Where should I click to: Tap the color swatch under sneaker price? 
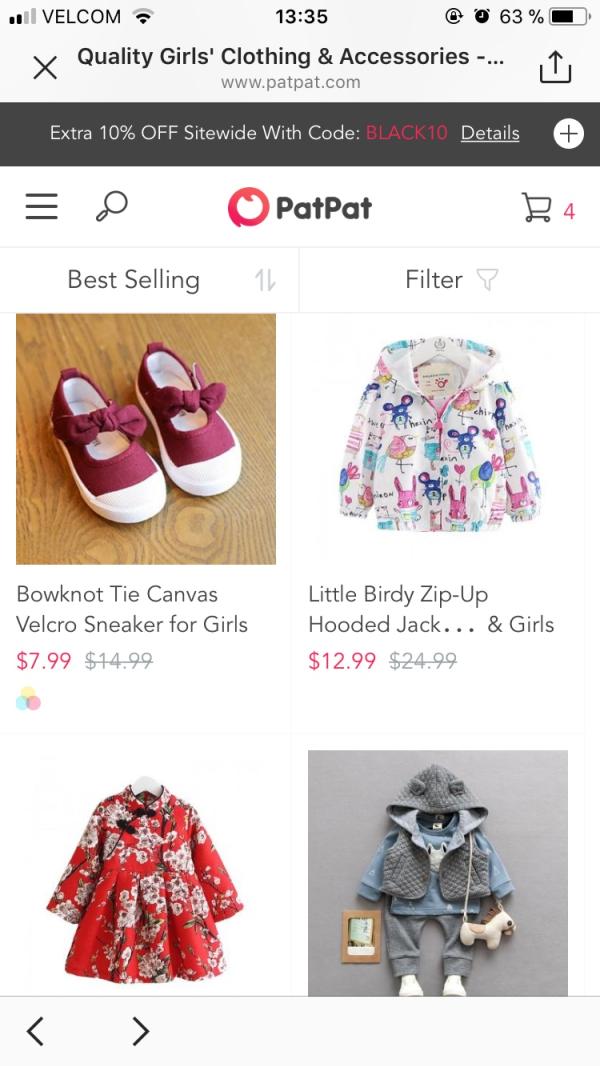pyautogui.click(x=29, y=699)
